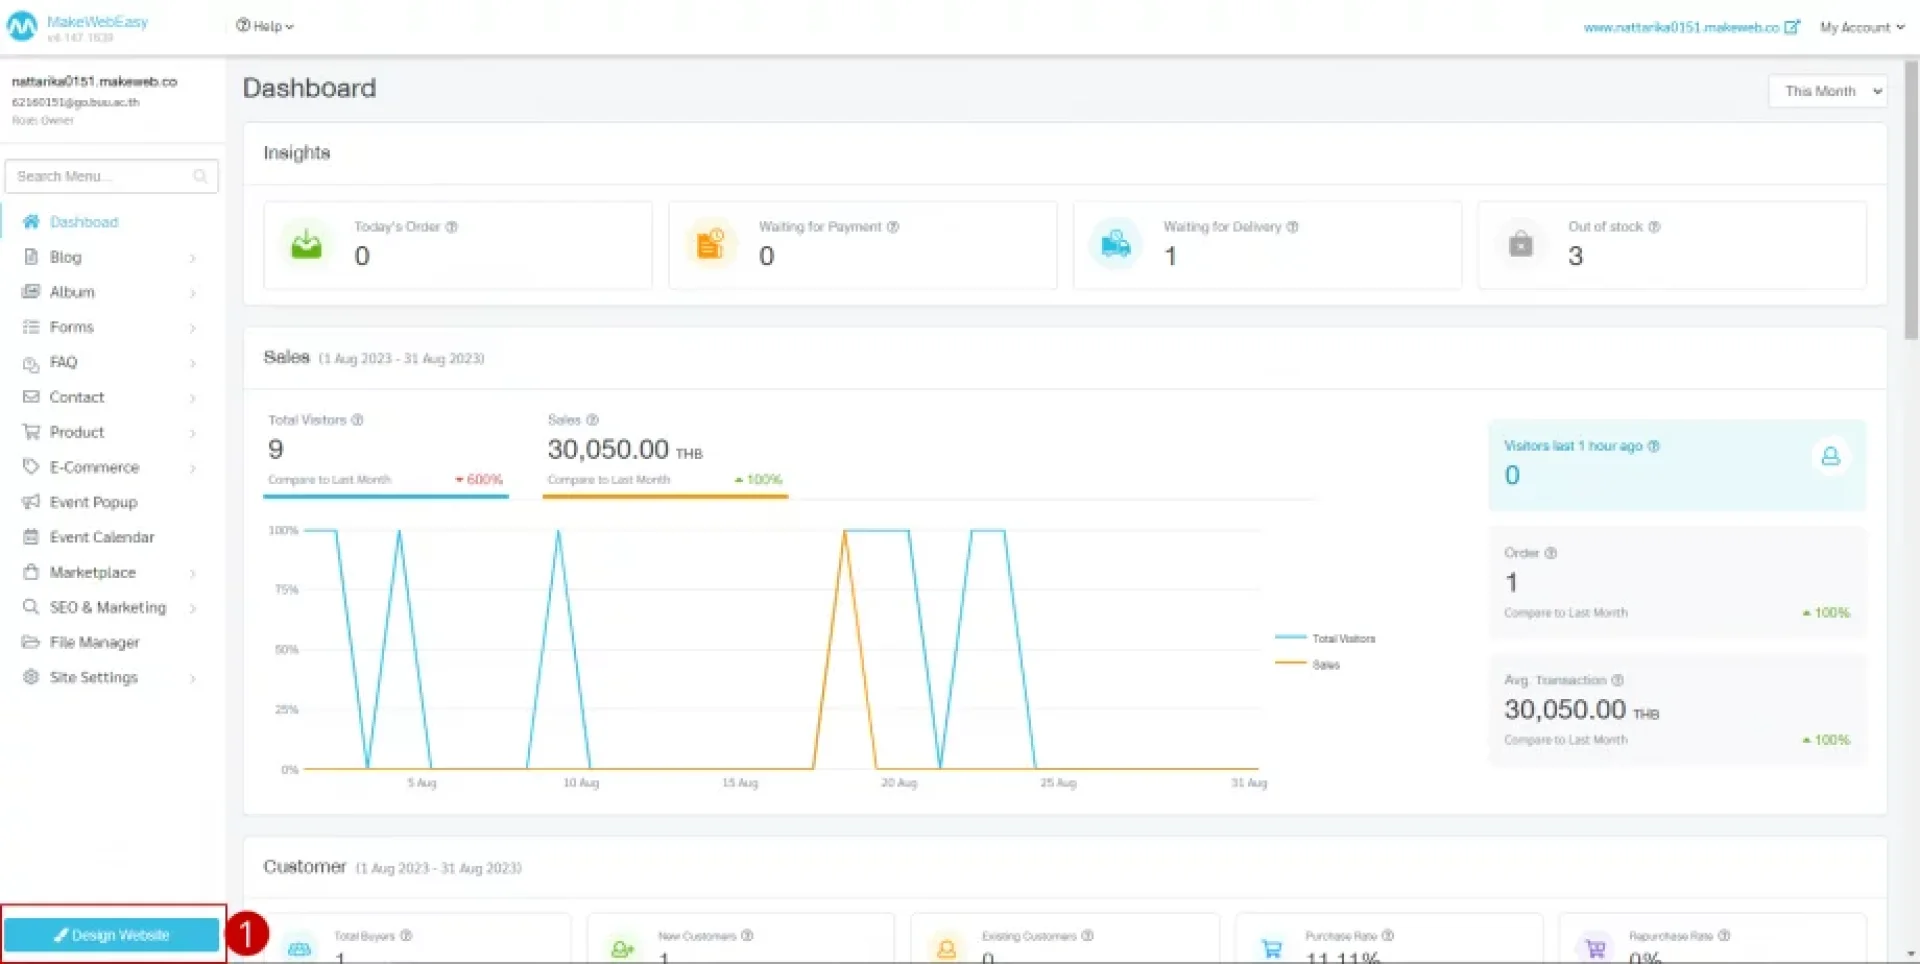Click the Waiting for Delivery truck icon
Screen dimensions: 1920x964
point(1115,244)
